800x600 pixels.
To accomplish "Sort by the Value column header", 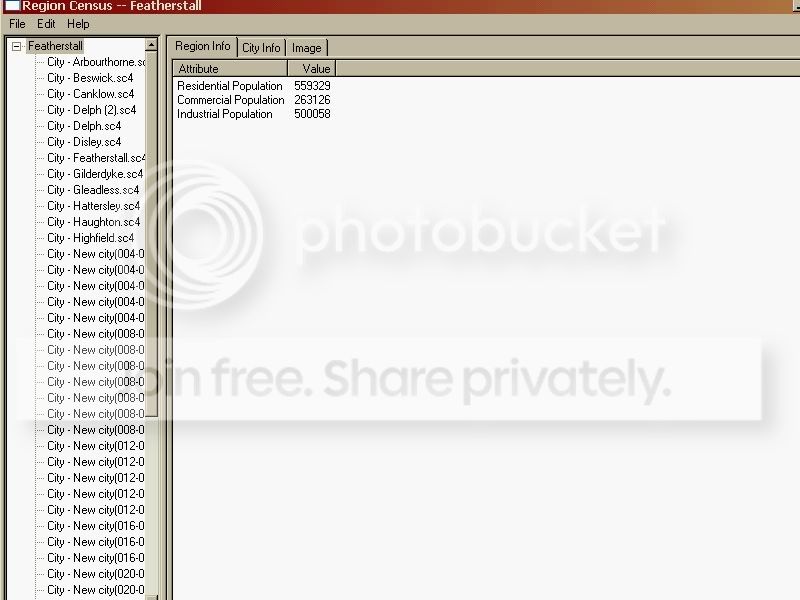I will (312, 68).
